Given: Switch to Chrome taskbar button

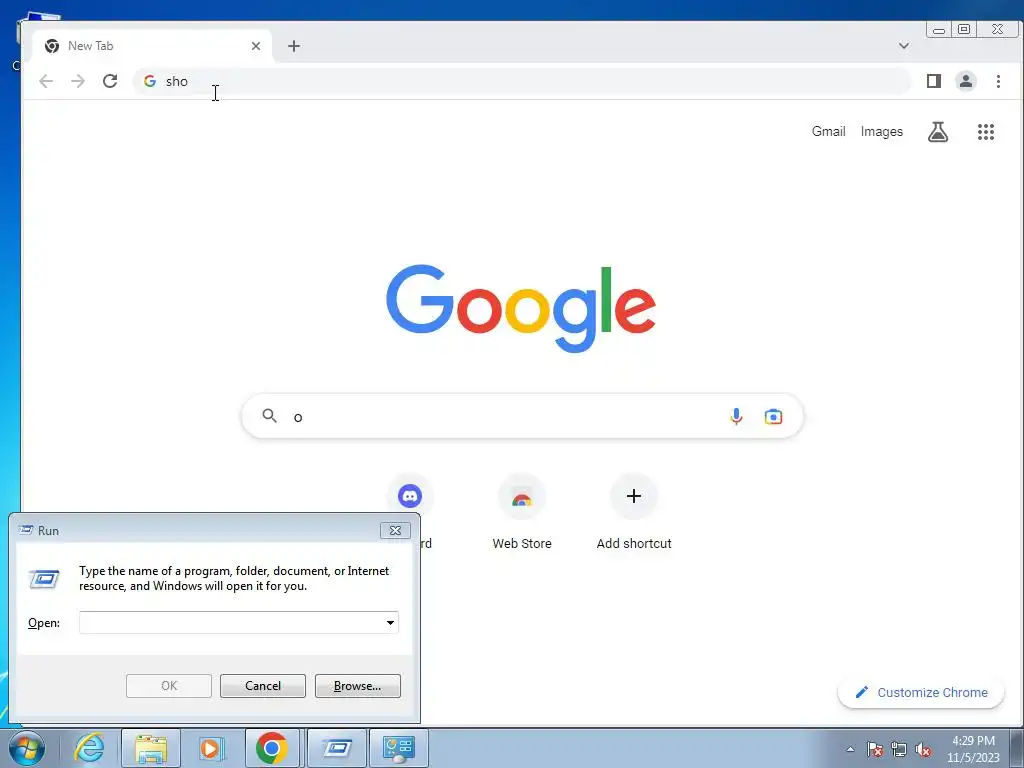Looking at the screenshot, I should tap(272, 748).
